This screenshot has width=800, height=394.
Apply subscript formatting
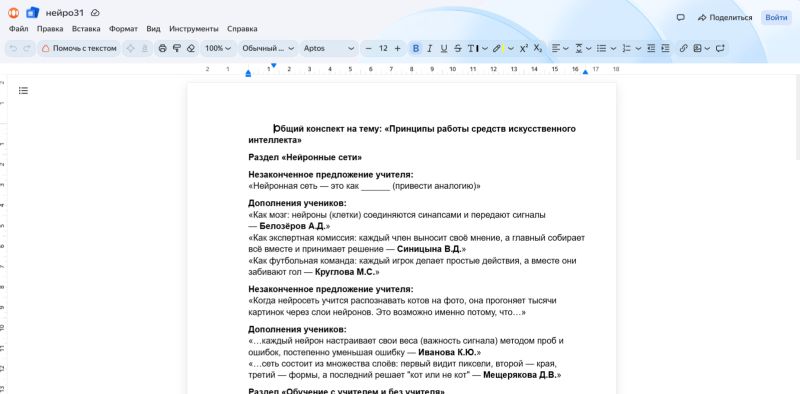(x=538, y=48)
